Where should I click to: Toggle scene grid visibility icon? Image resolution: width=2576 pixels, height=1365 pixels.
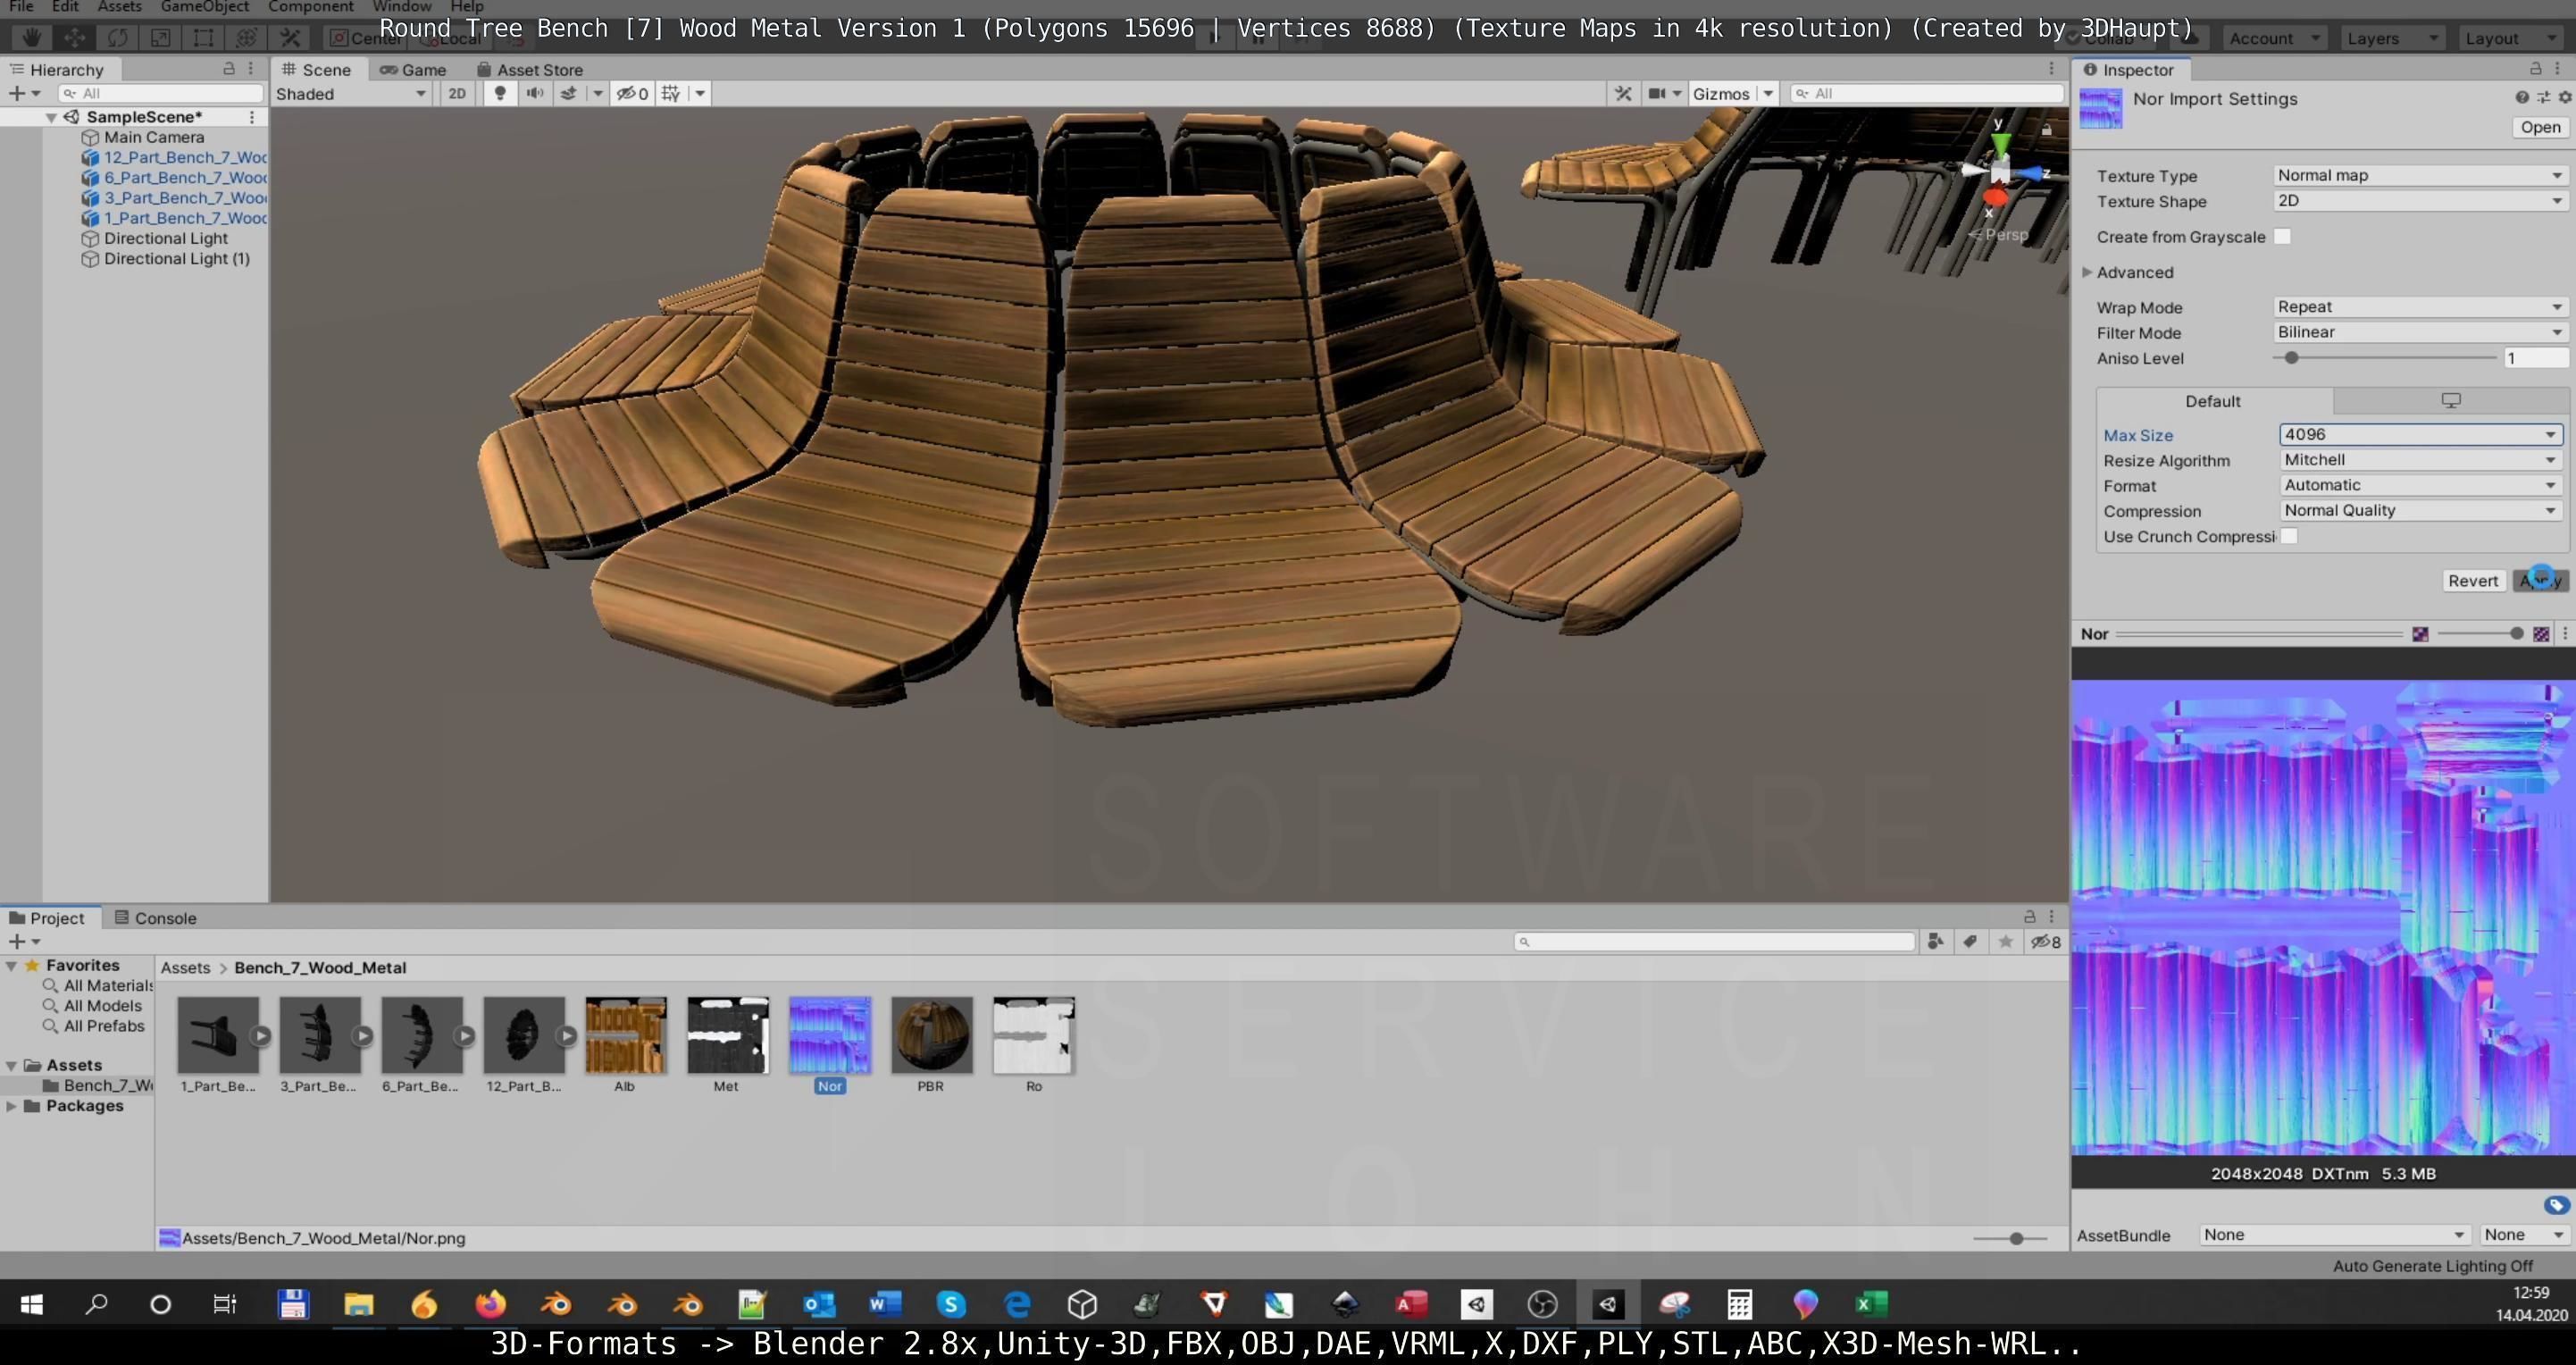(x=671, y=93)
